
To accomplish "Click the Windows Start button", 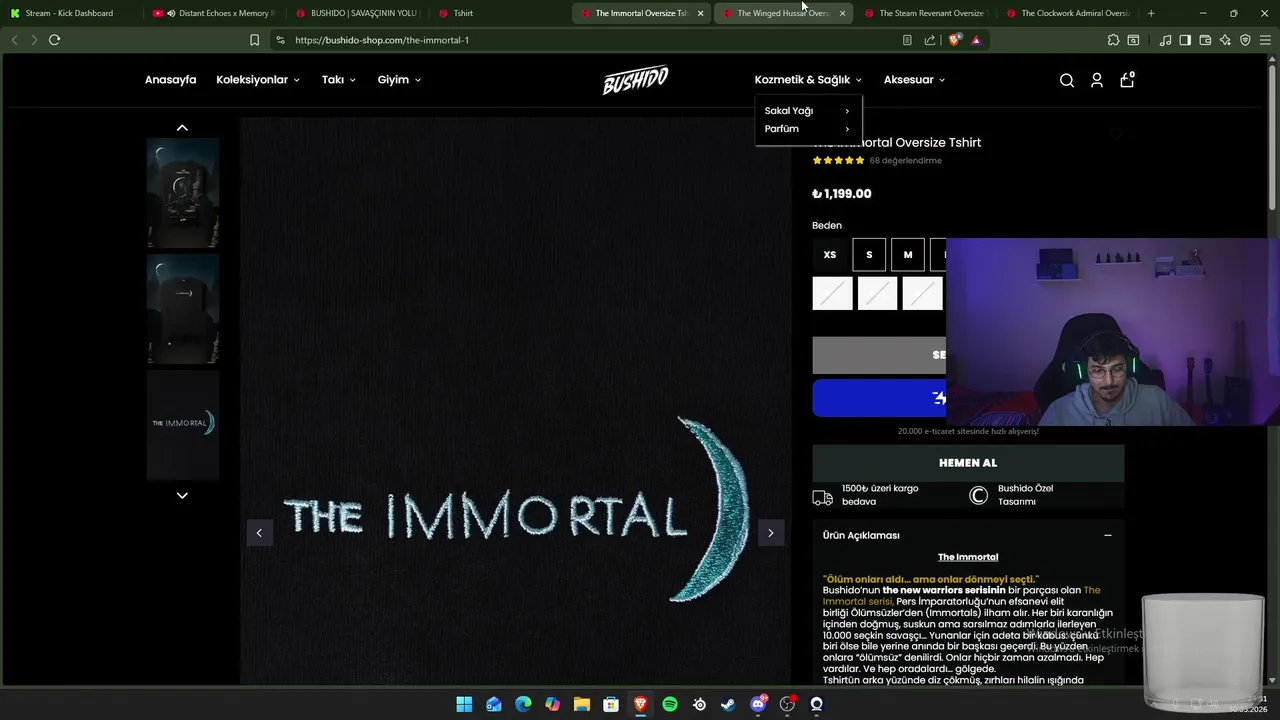I will [x=464, y=704].
